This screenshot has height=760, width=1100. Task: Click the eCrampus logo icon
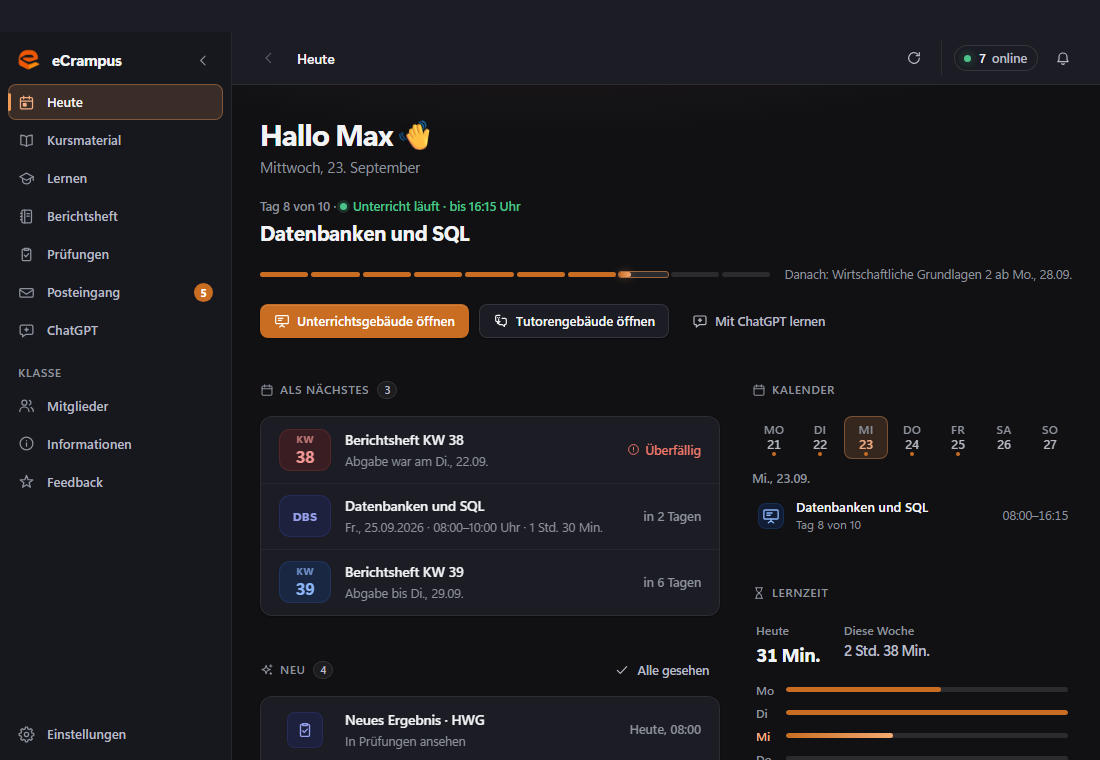pyautogui.click(x=29, y=60)
